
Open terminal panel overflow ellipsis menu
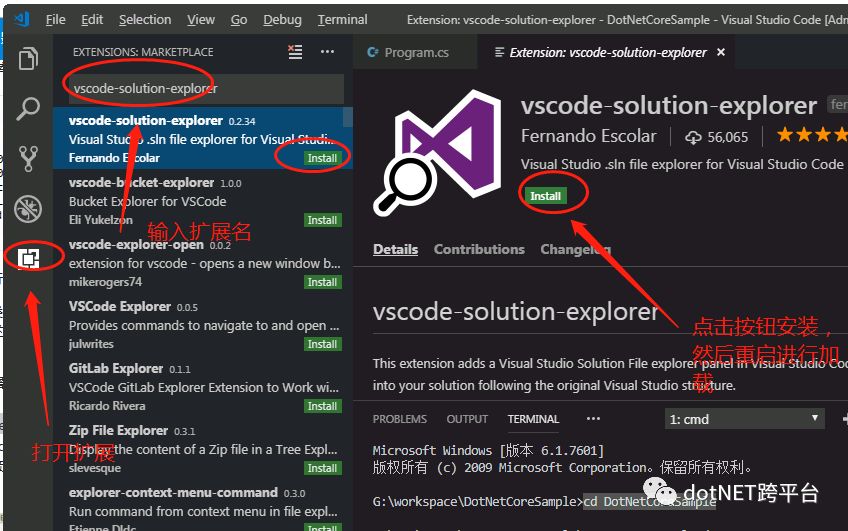tap(593, 419)
